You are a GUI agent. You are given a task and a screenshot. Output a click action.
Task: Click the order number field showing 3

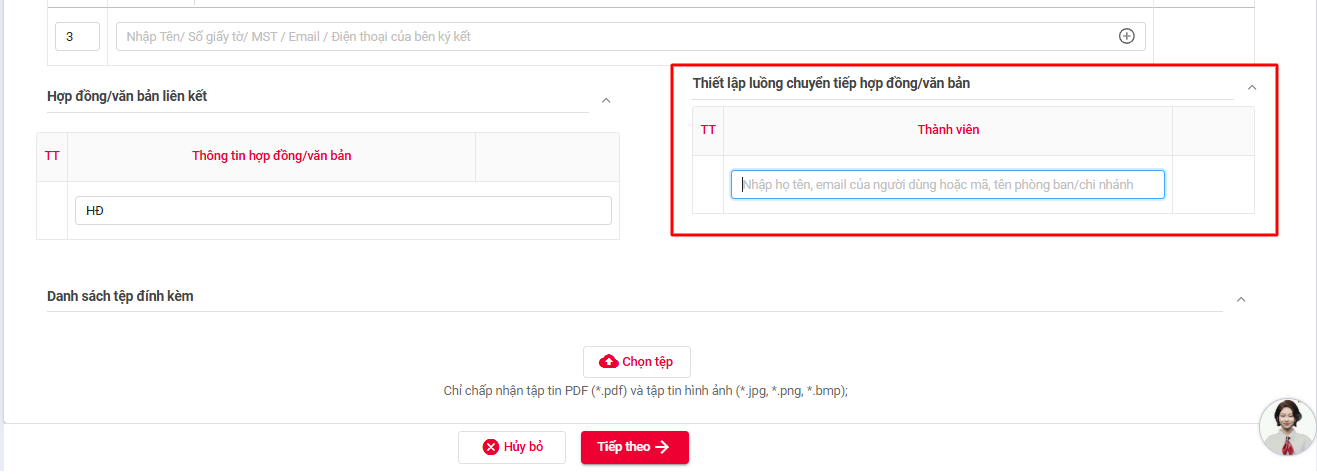point(78,37)
